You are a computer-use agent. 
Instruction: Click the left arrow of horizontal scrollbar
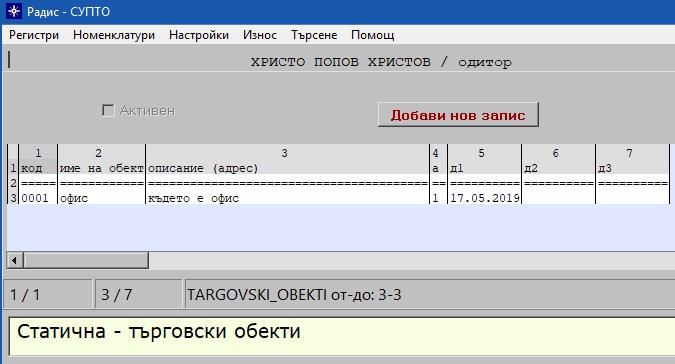(x=15, y=260)
